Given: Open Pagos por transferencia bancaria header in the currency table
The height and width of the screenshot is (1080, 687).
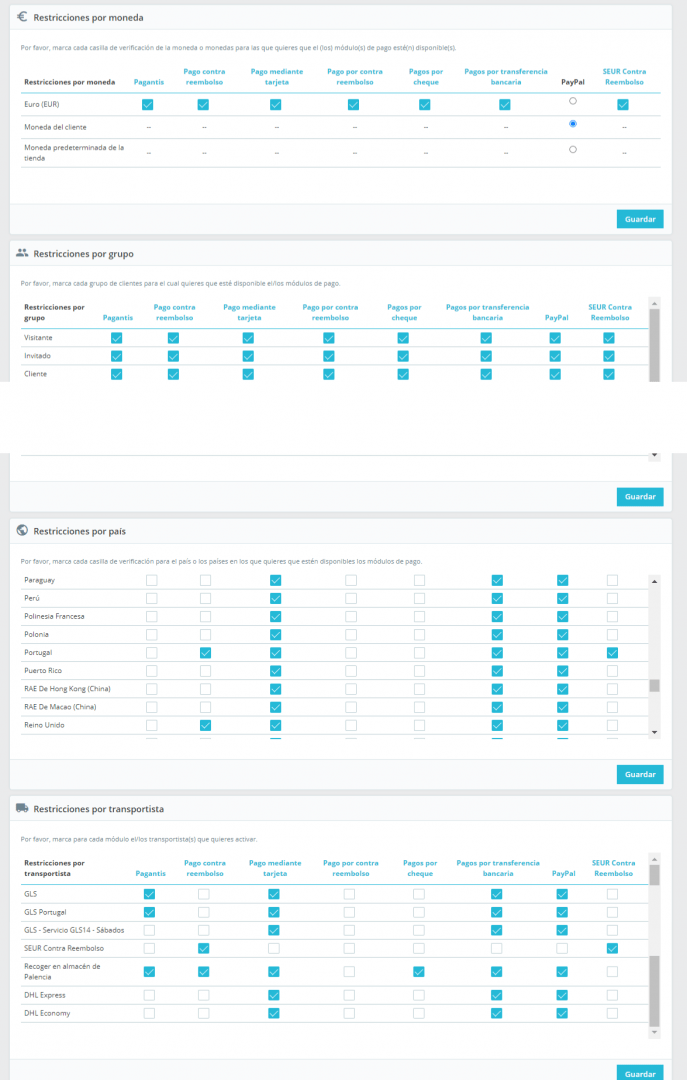Looking at the screenshot, I should (506, 76).
